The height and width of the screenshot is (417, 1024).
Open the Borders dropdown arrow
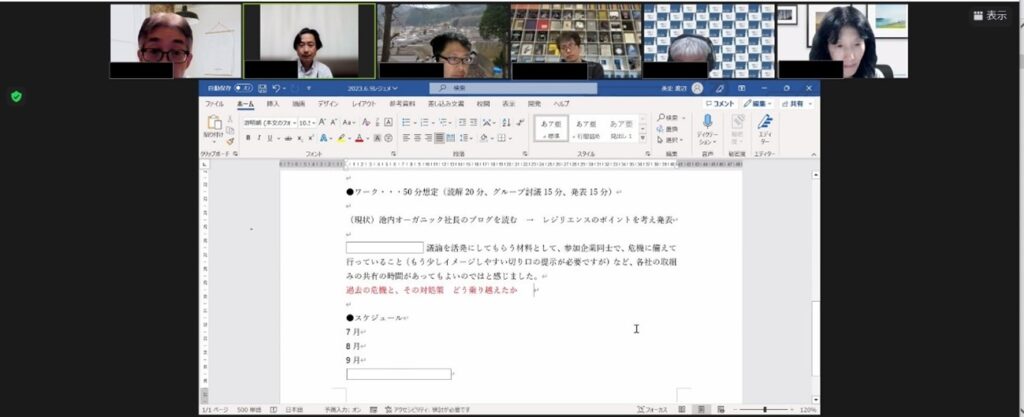click(x=509, y=138)
